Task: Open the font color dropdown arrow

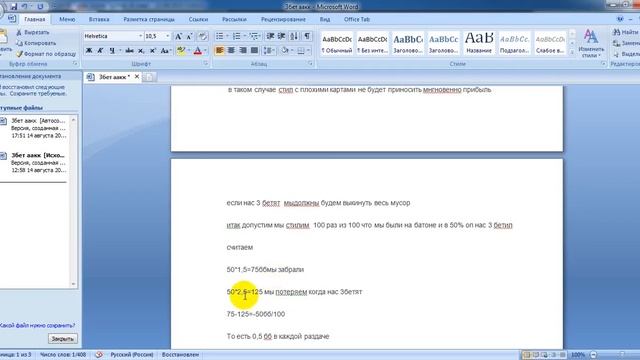Action: [205, 51]
